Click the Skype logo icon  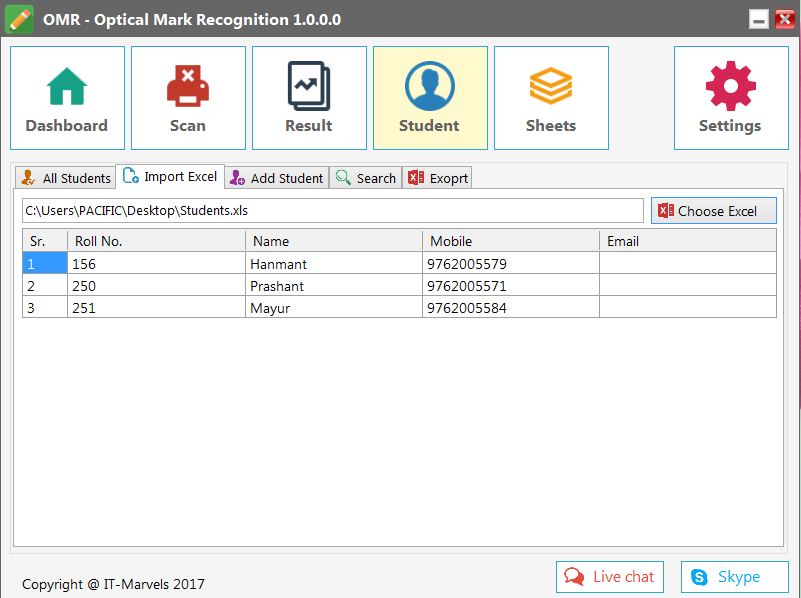click(x=699, y=577)
